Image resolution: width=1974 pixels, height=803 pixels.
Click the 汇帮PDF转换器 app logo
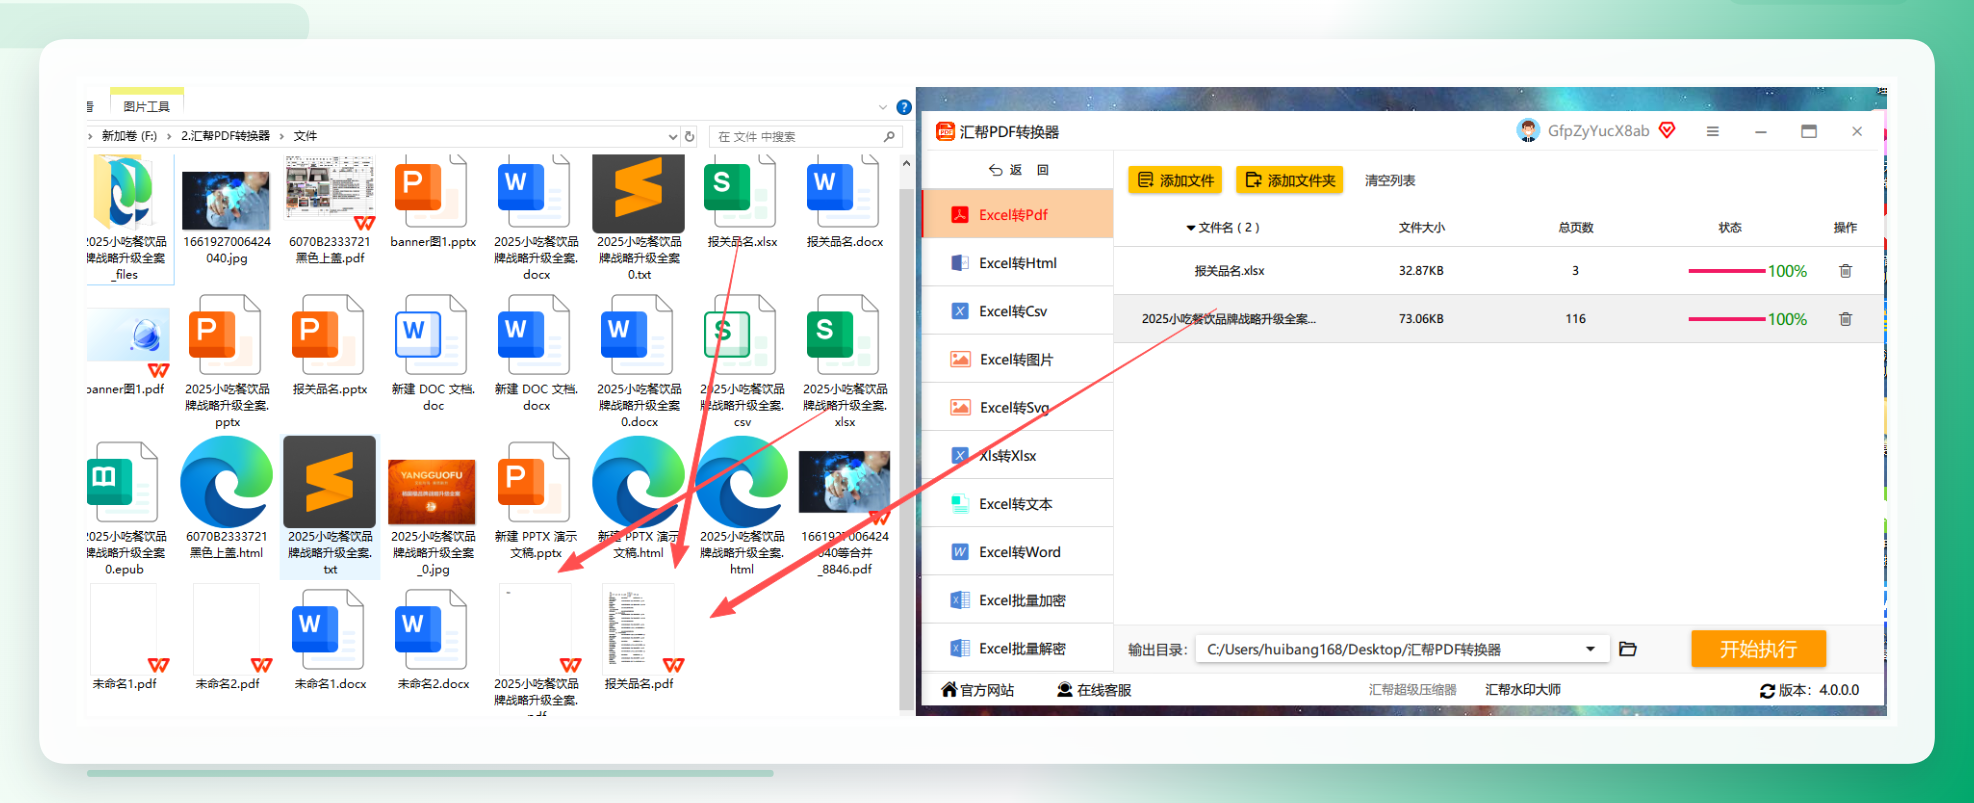tap(945, 131)
